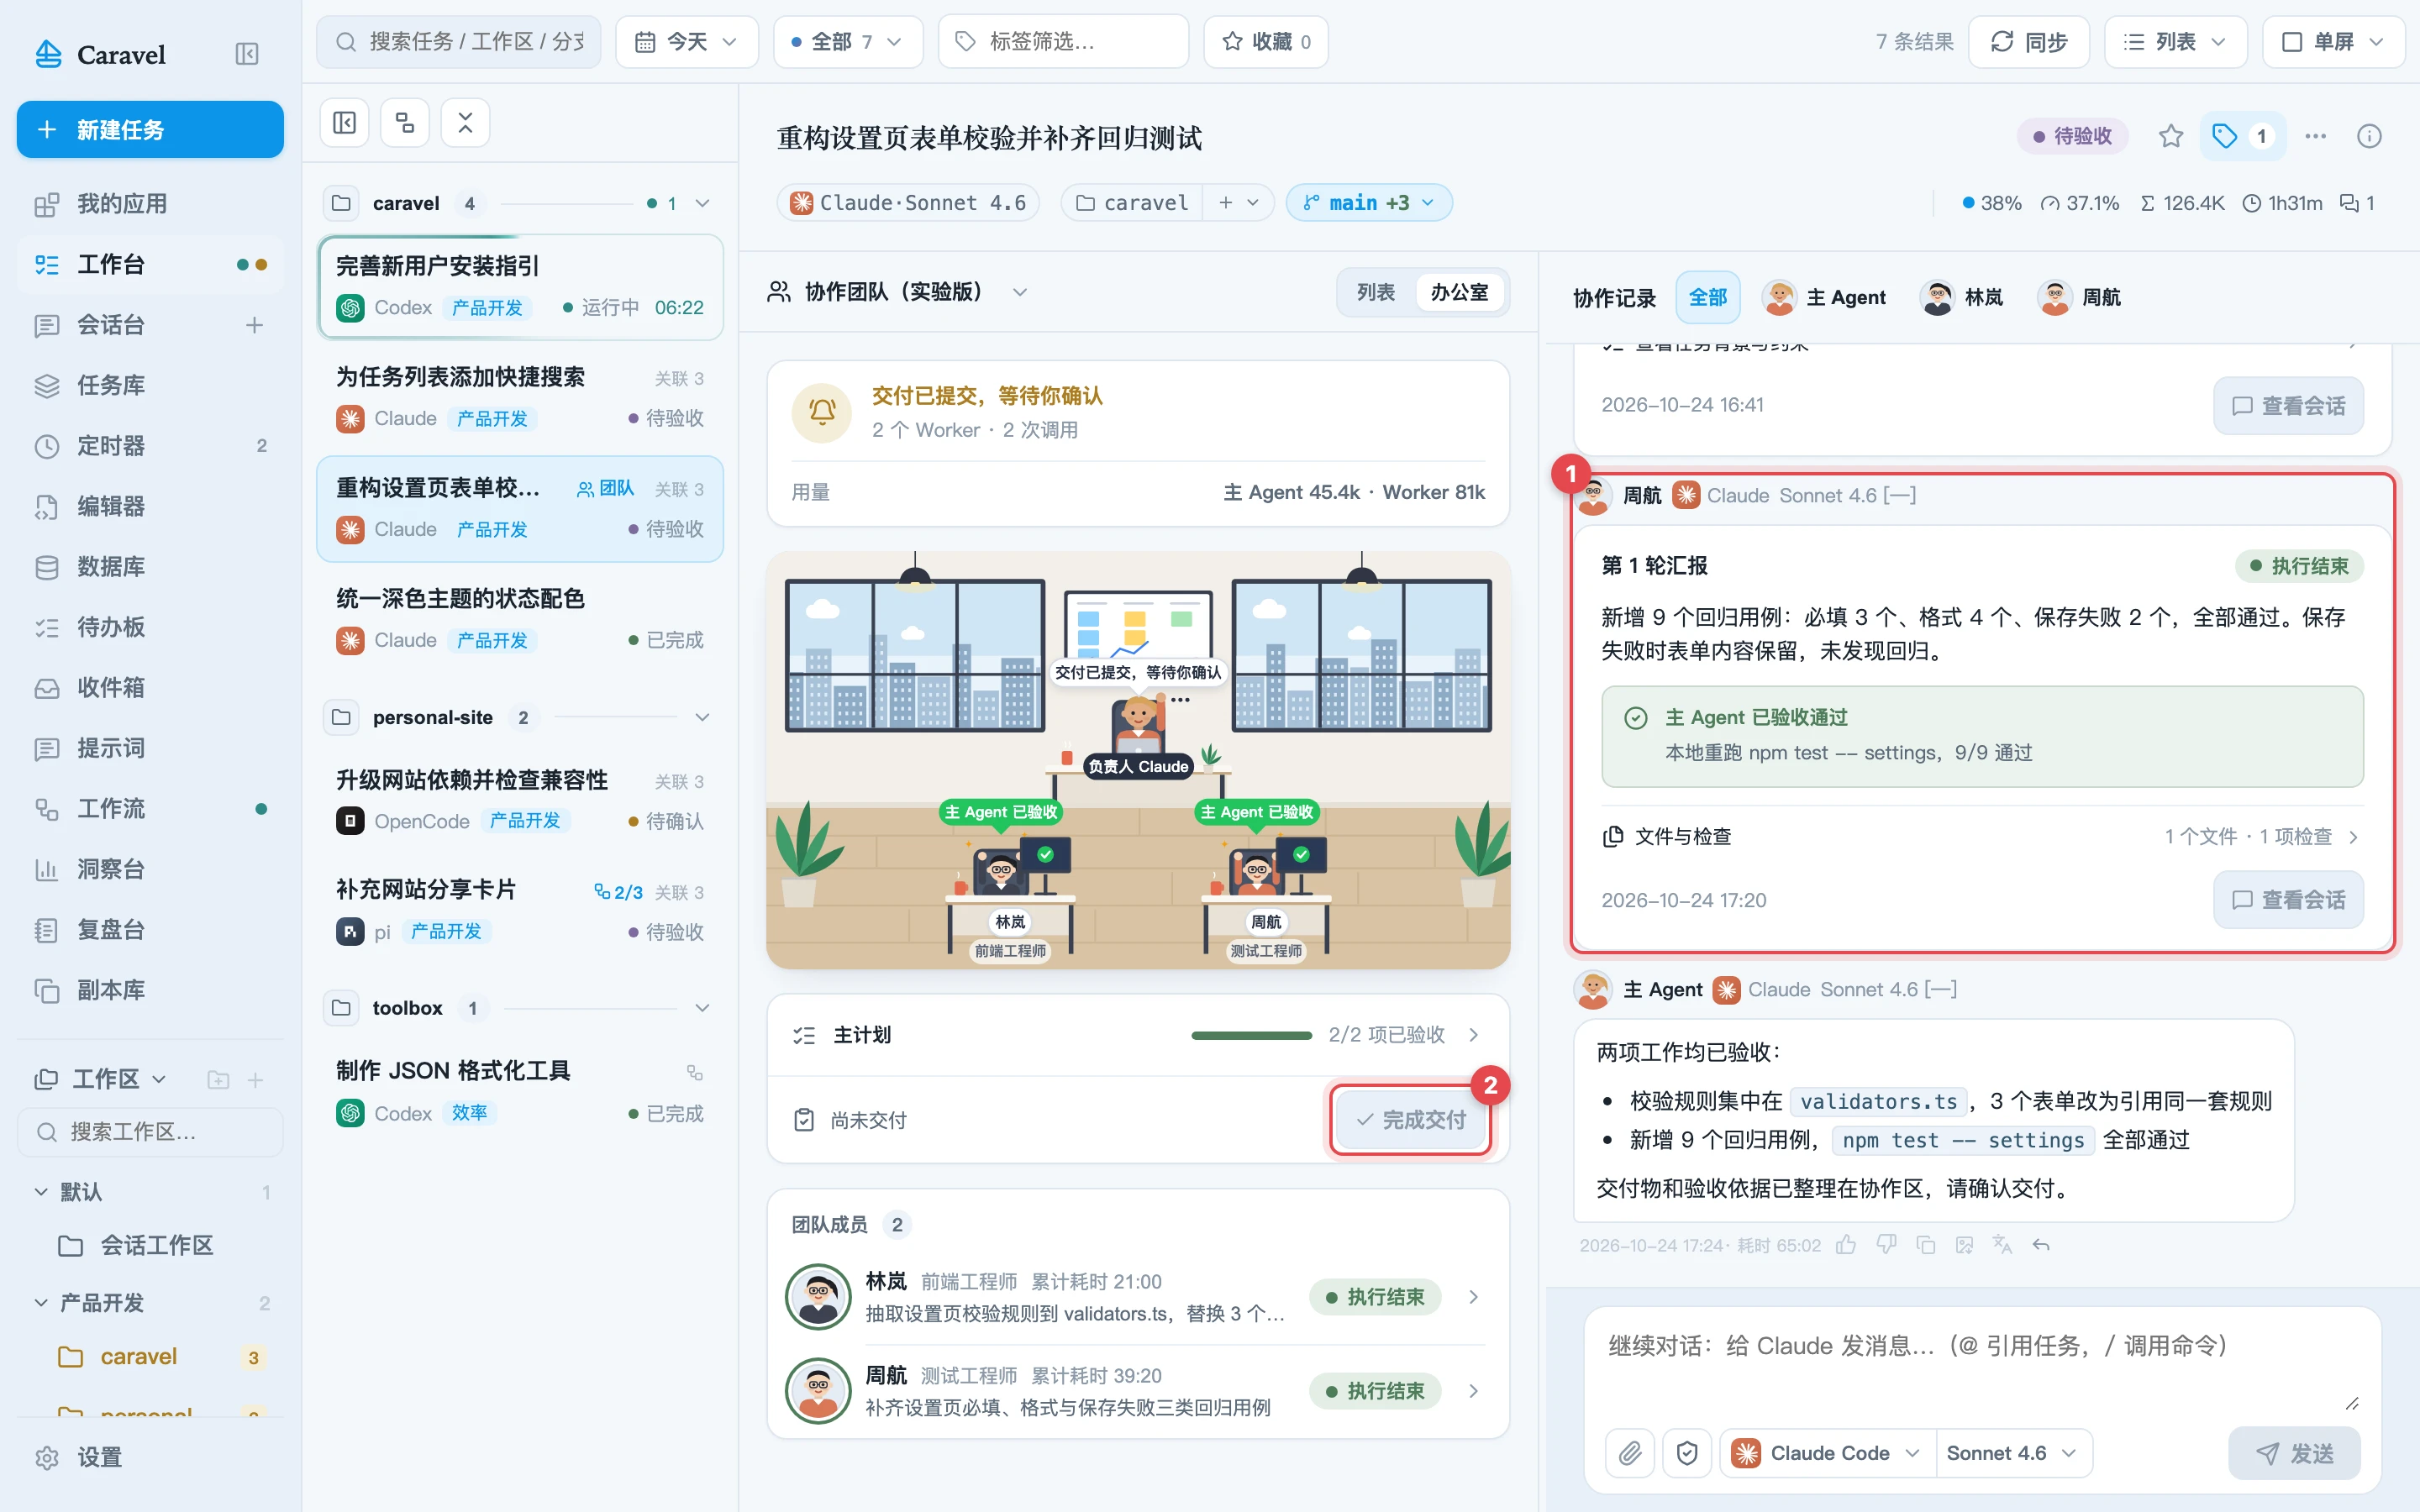Open 工作台 in the sidebar
The height and width of the screenshot is (1512, 2420).
tap(150, 264)
